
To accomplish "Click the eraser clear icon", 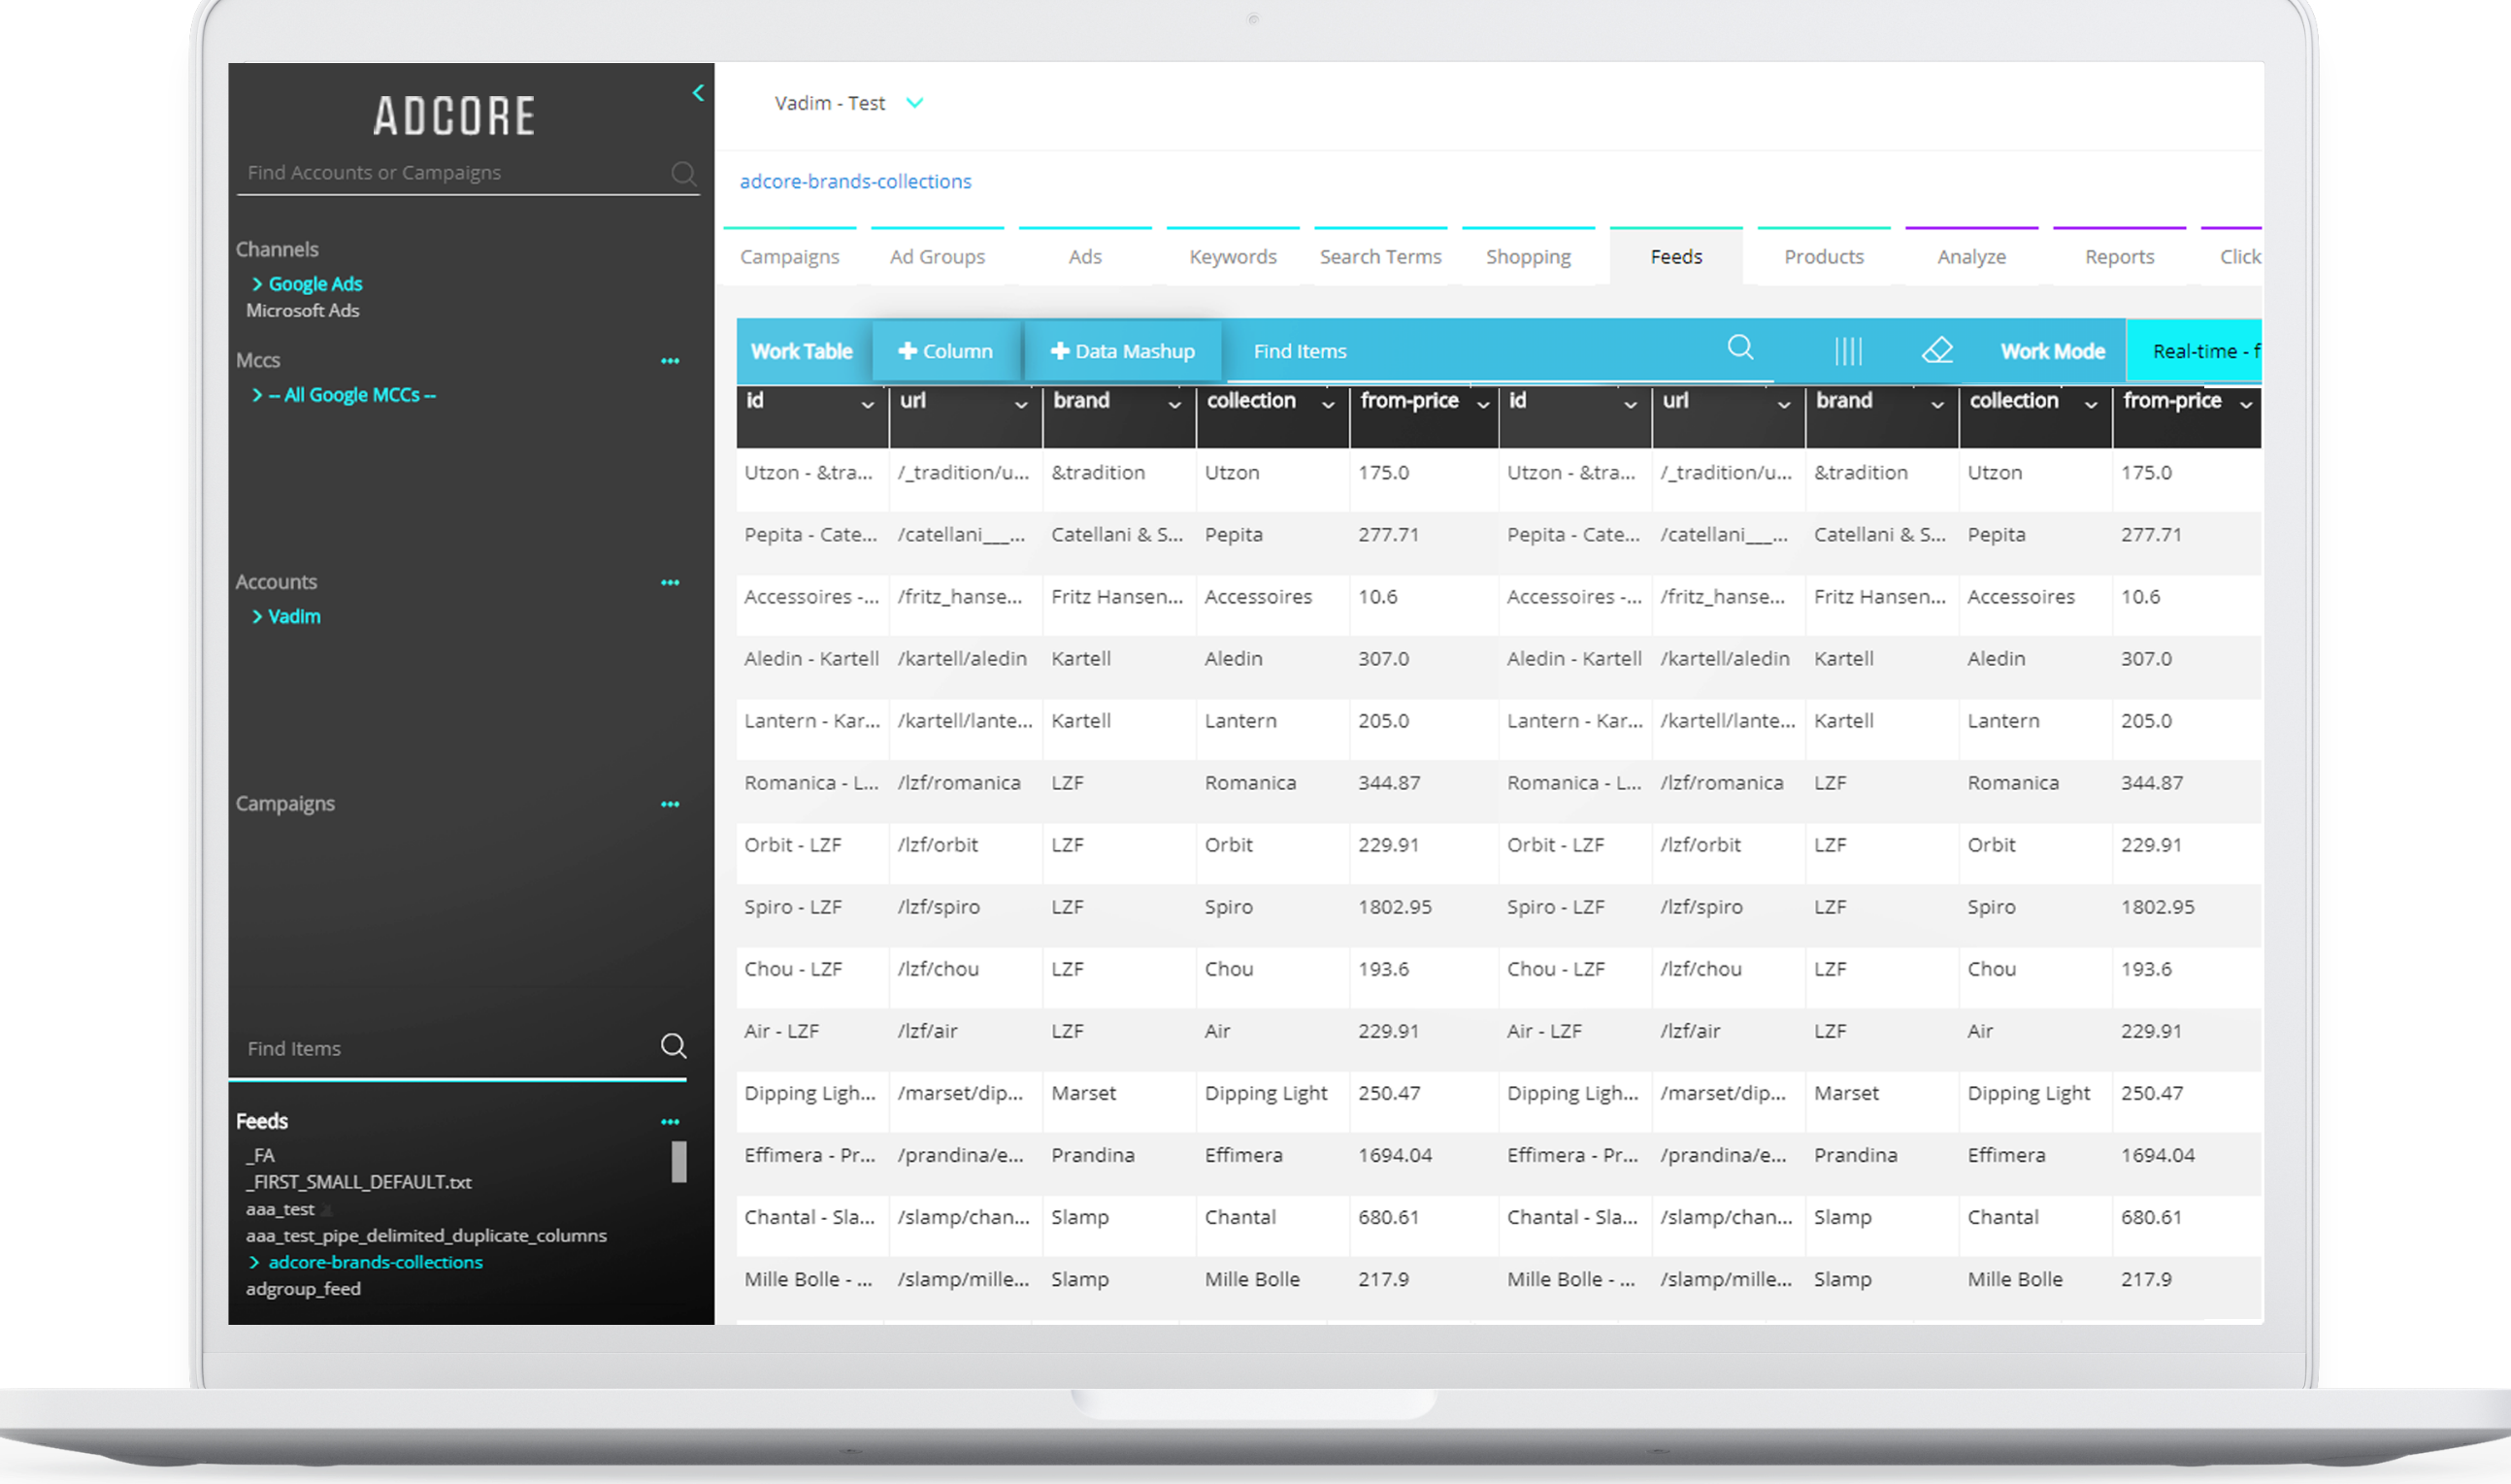I will click(x=1937, y=351).
